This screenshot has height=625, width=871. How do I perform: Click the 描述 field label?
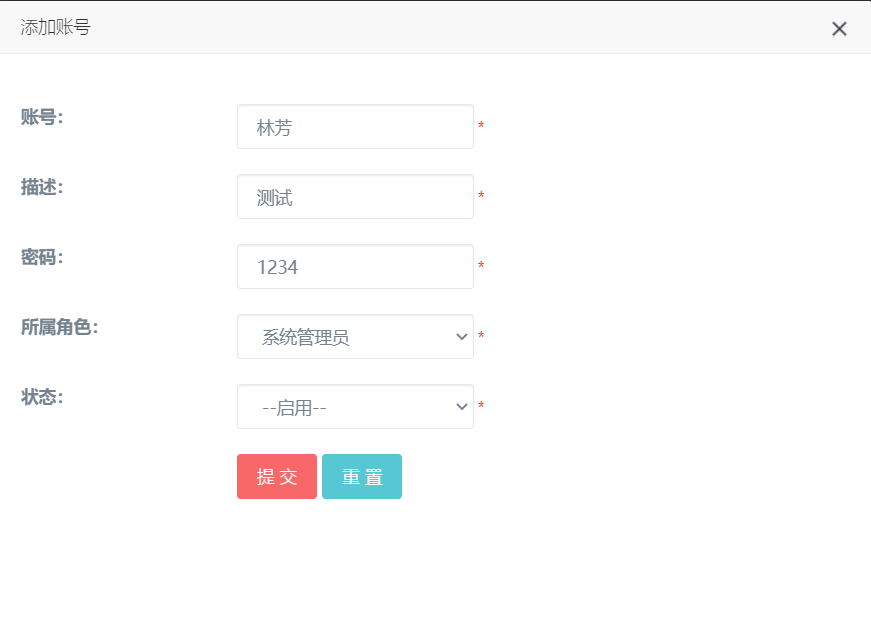tap(42, 187)
